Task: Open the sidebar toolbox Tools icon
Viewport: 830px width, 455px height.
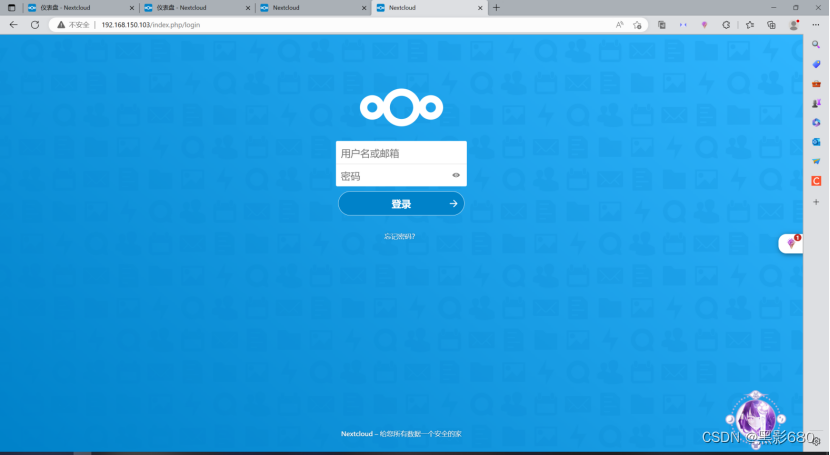Action: [816, 84]
